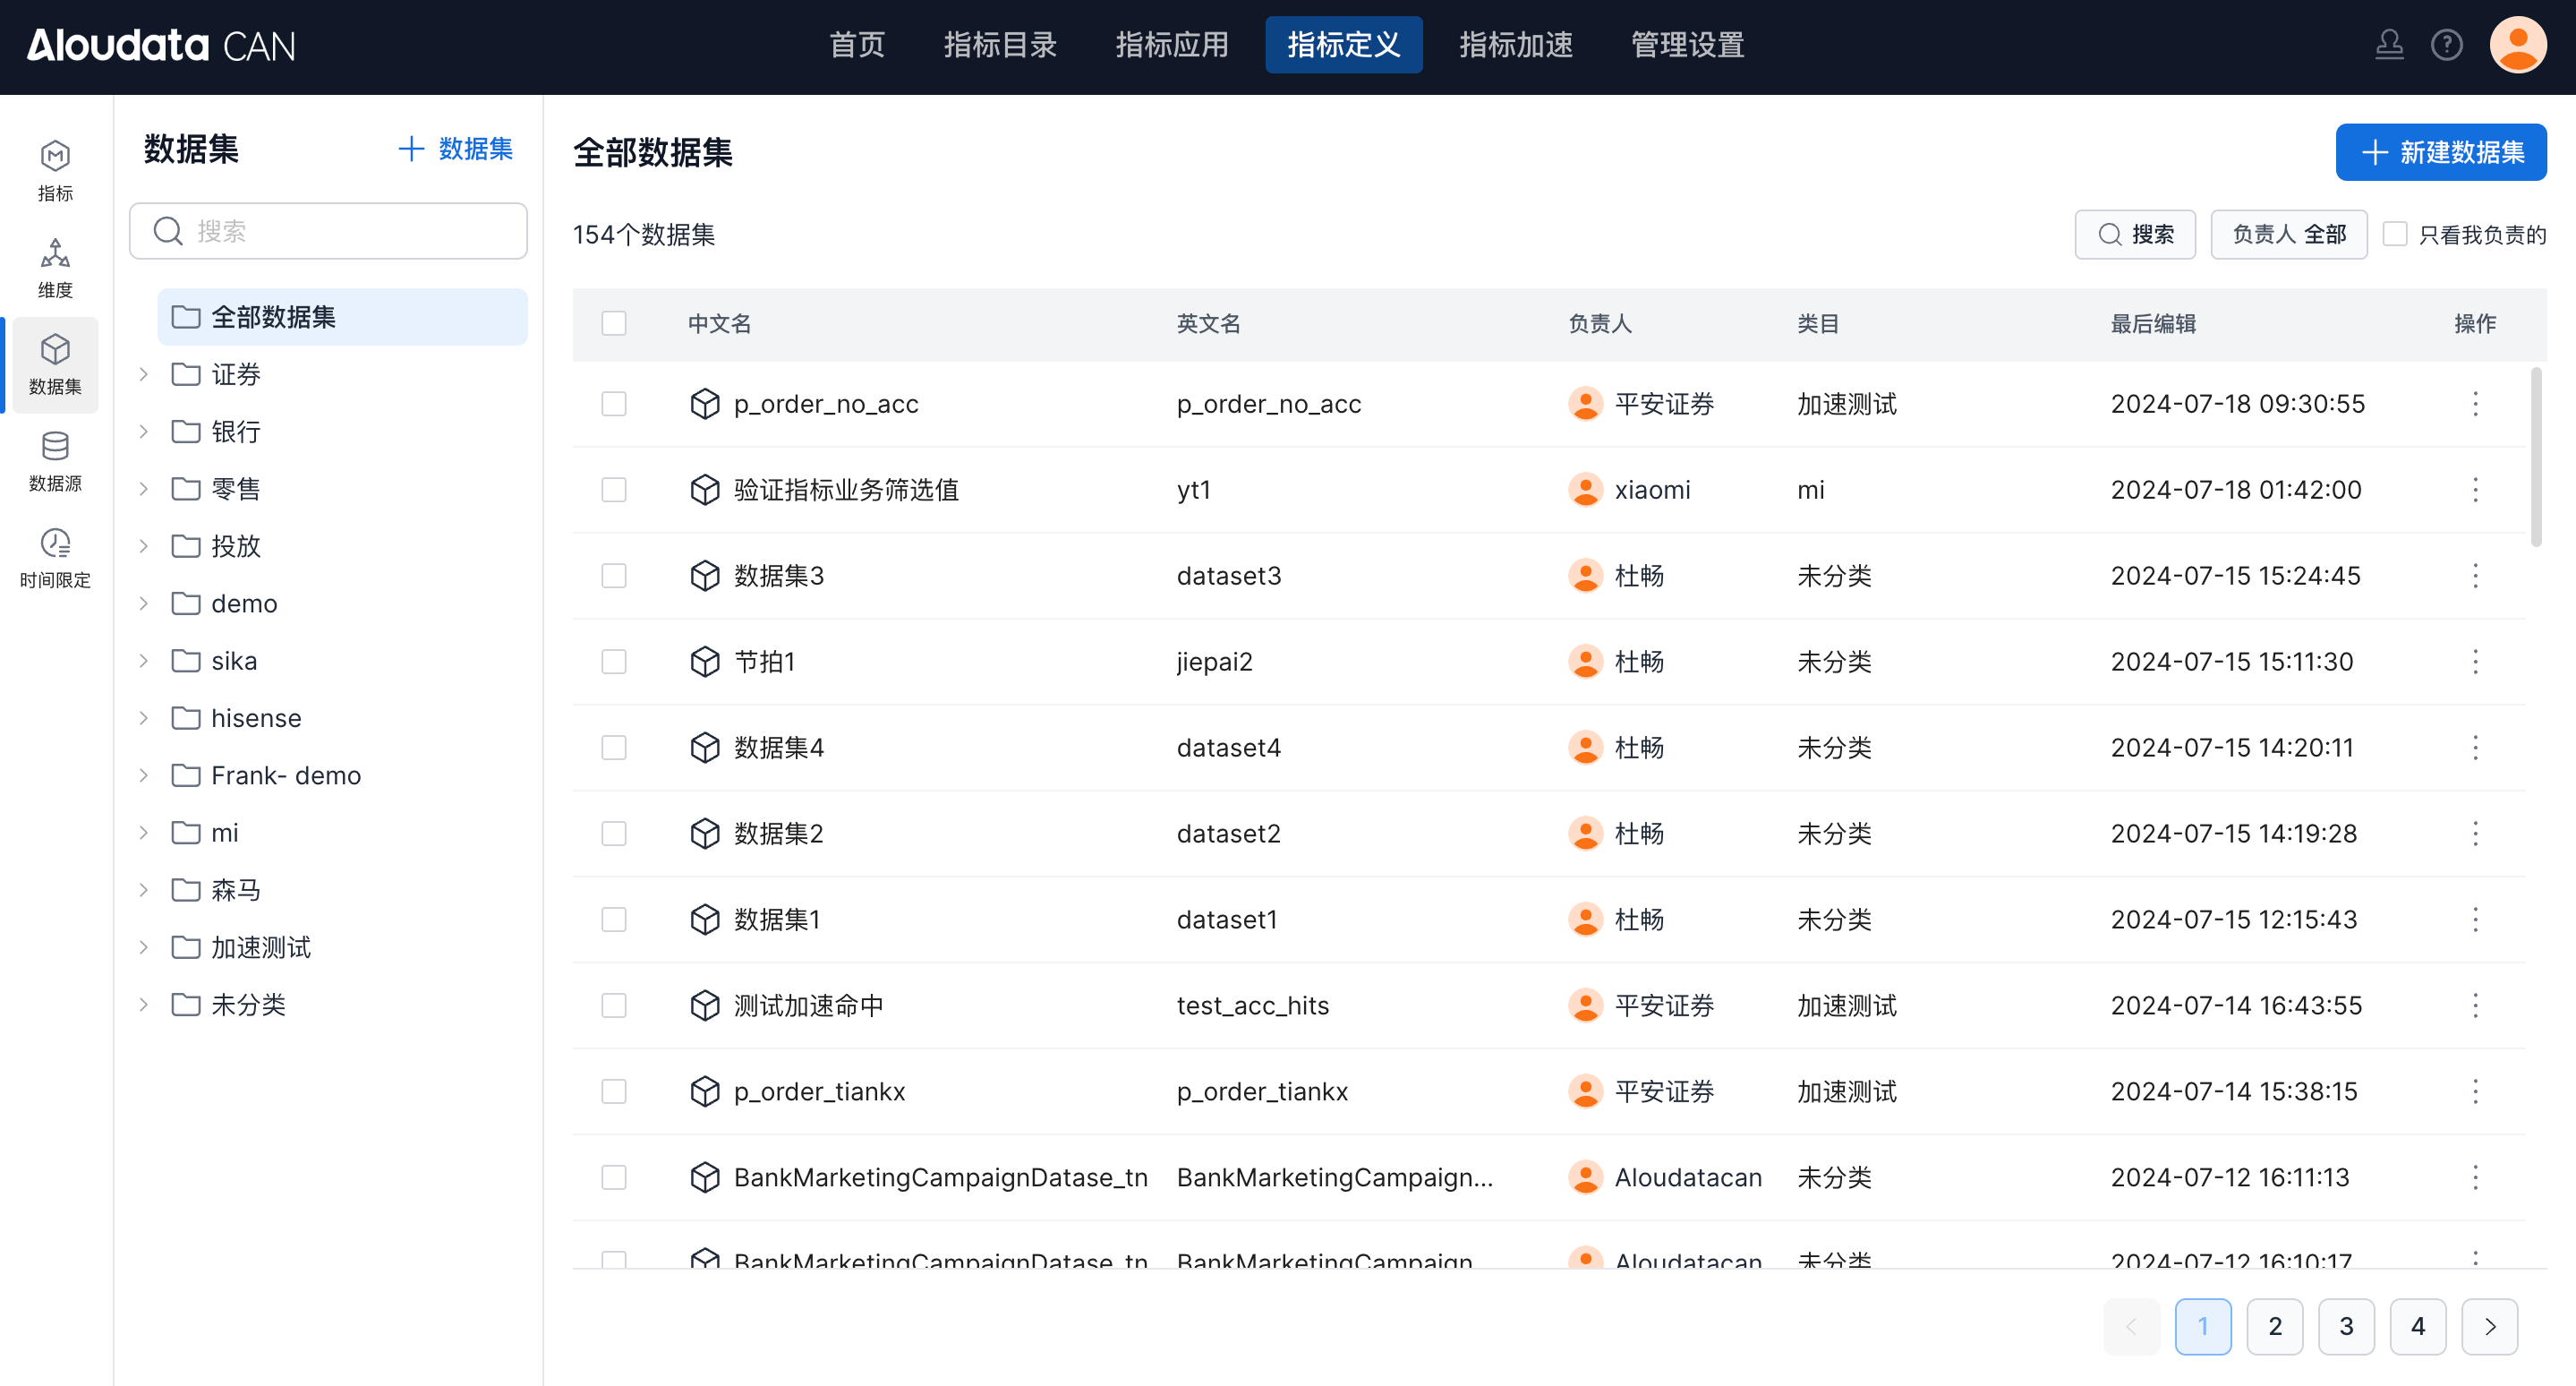
Task: Open the 管理设置 navigation tab
Action: pyautogui.click(x=1687, y=45)
